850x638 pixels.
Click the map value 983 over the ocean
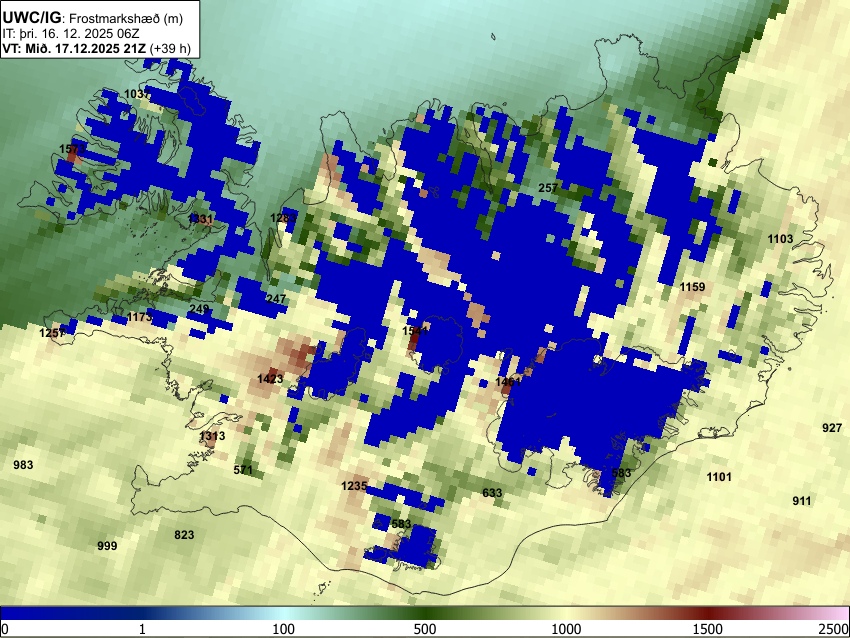23,465
